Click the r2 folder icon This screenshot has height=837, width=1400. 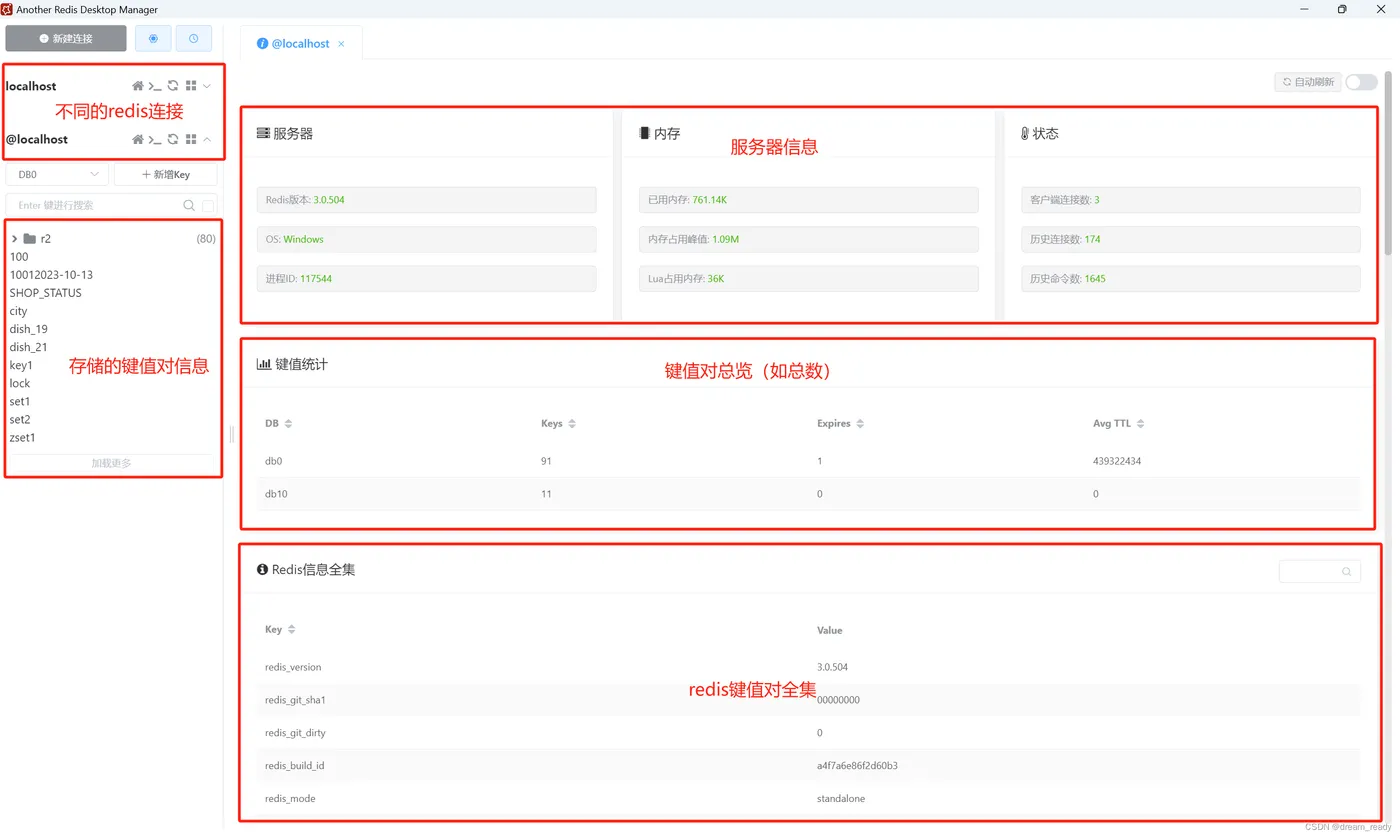click(x=30, y=239)
